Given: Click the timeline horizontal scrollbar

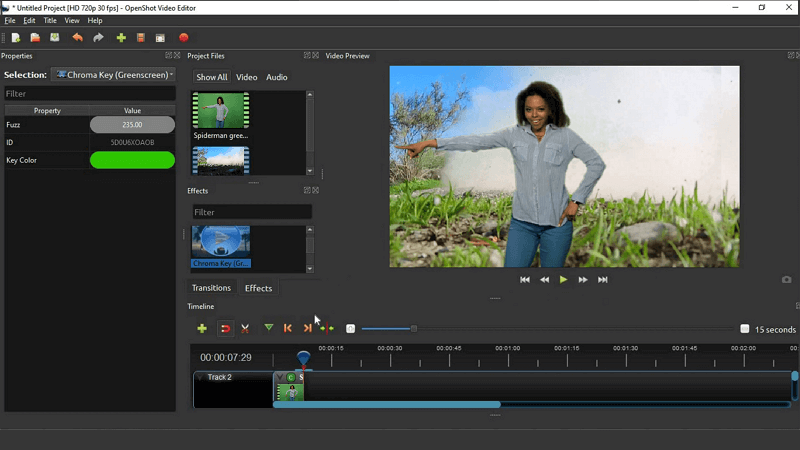Looking at the screenshot, I should [x=387, y=405].
